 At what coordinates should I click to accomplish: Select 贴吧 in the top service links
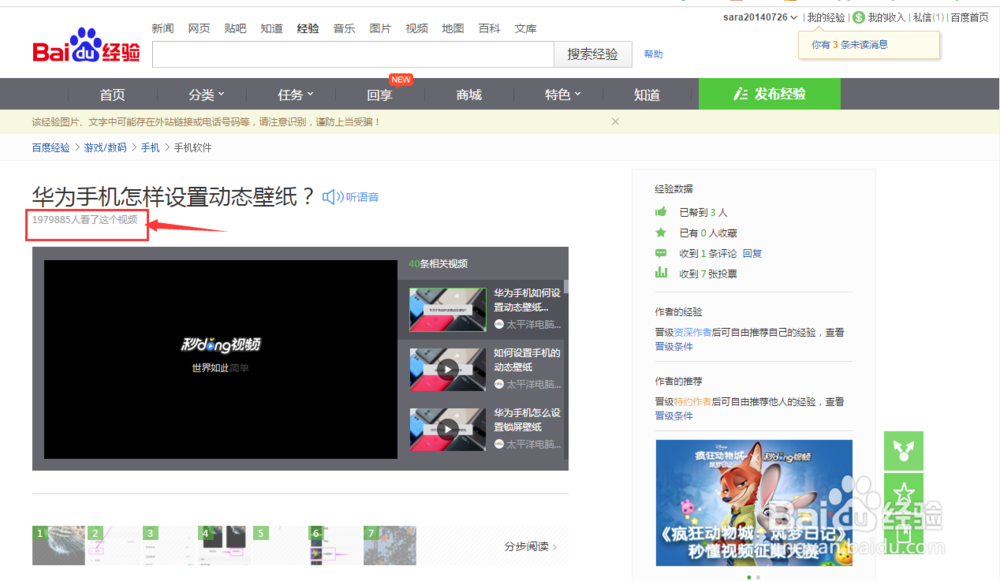pyautogui.click(x=235, y=28)
